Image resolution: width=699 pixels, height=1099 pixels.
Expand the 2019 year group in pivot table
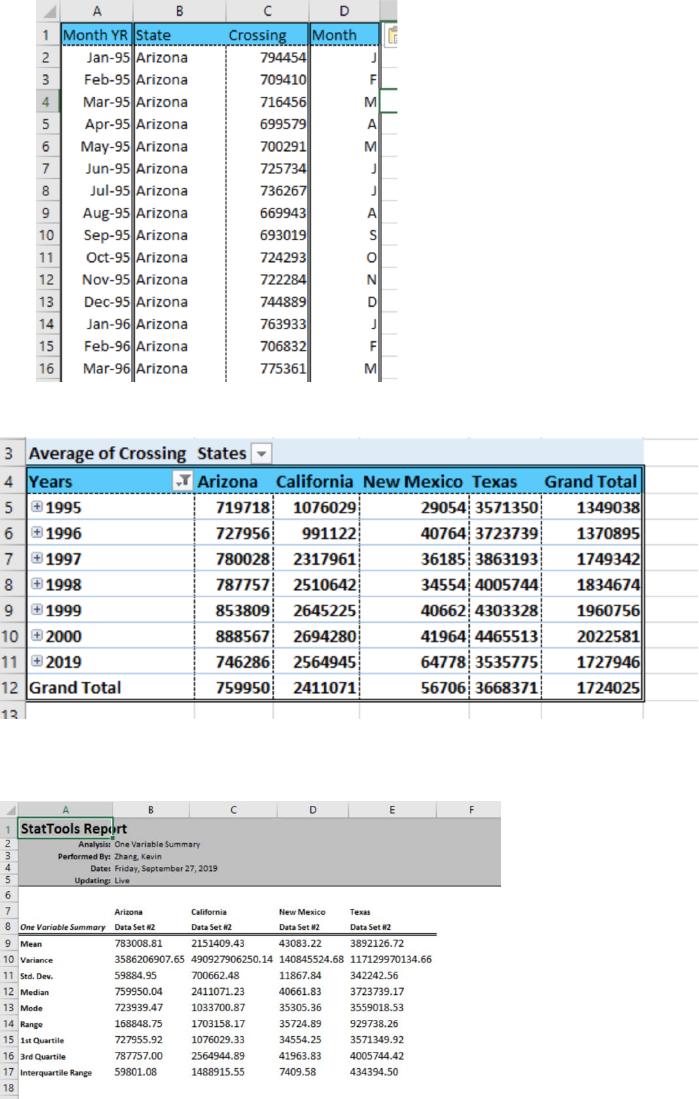pos(36,661)
